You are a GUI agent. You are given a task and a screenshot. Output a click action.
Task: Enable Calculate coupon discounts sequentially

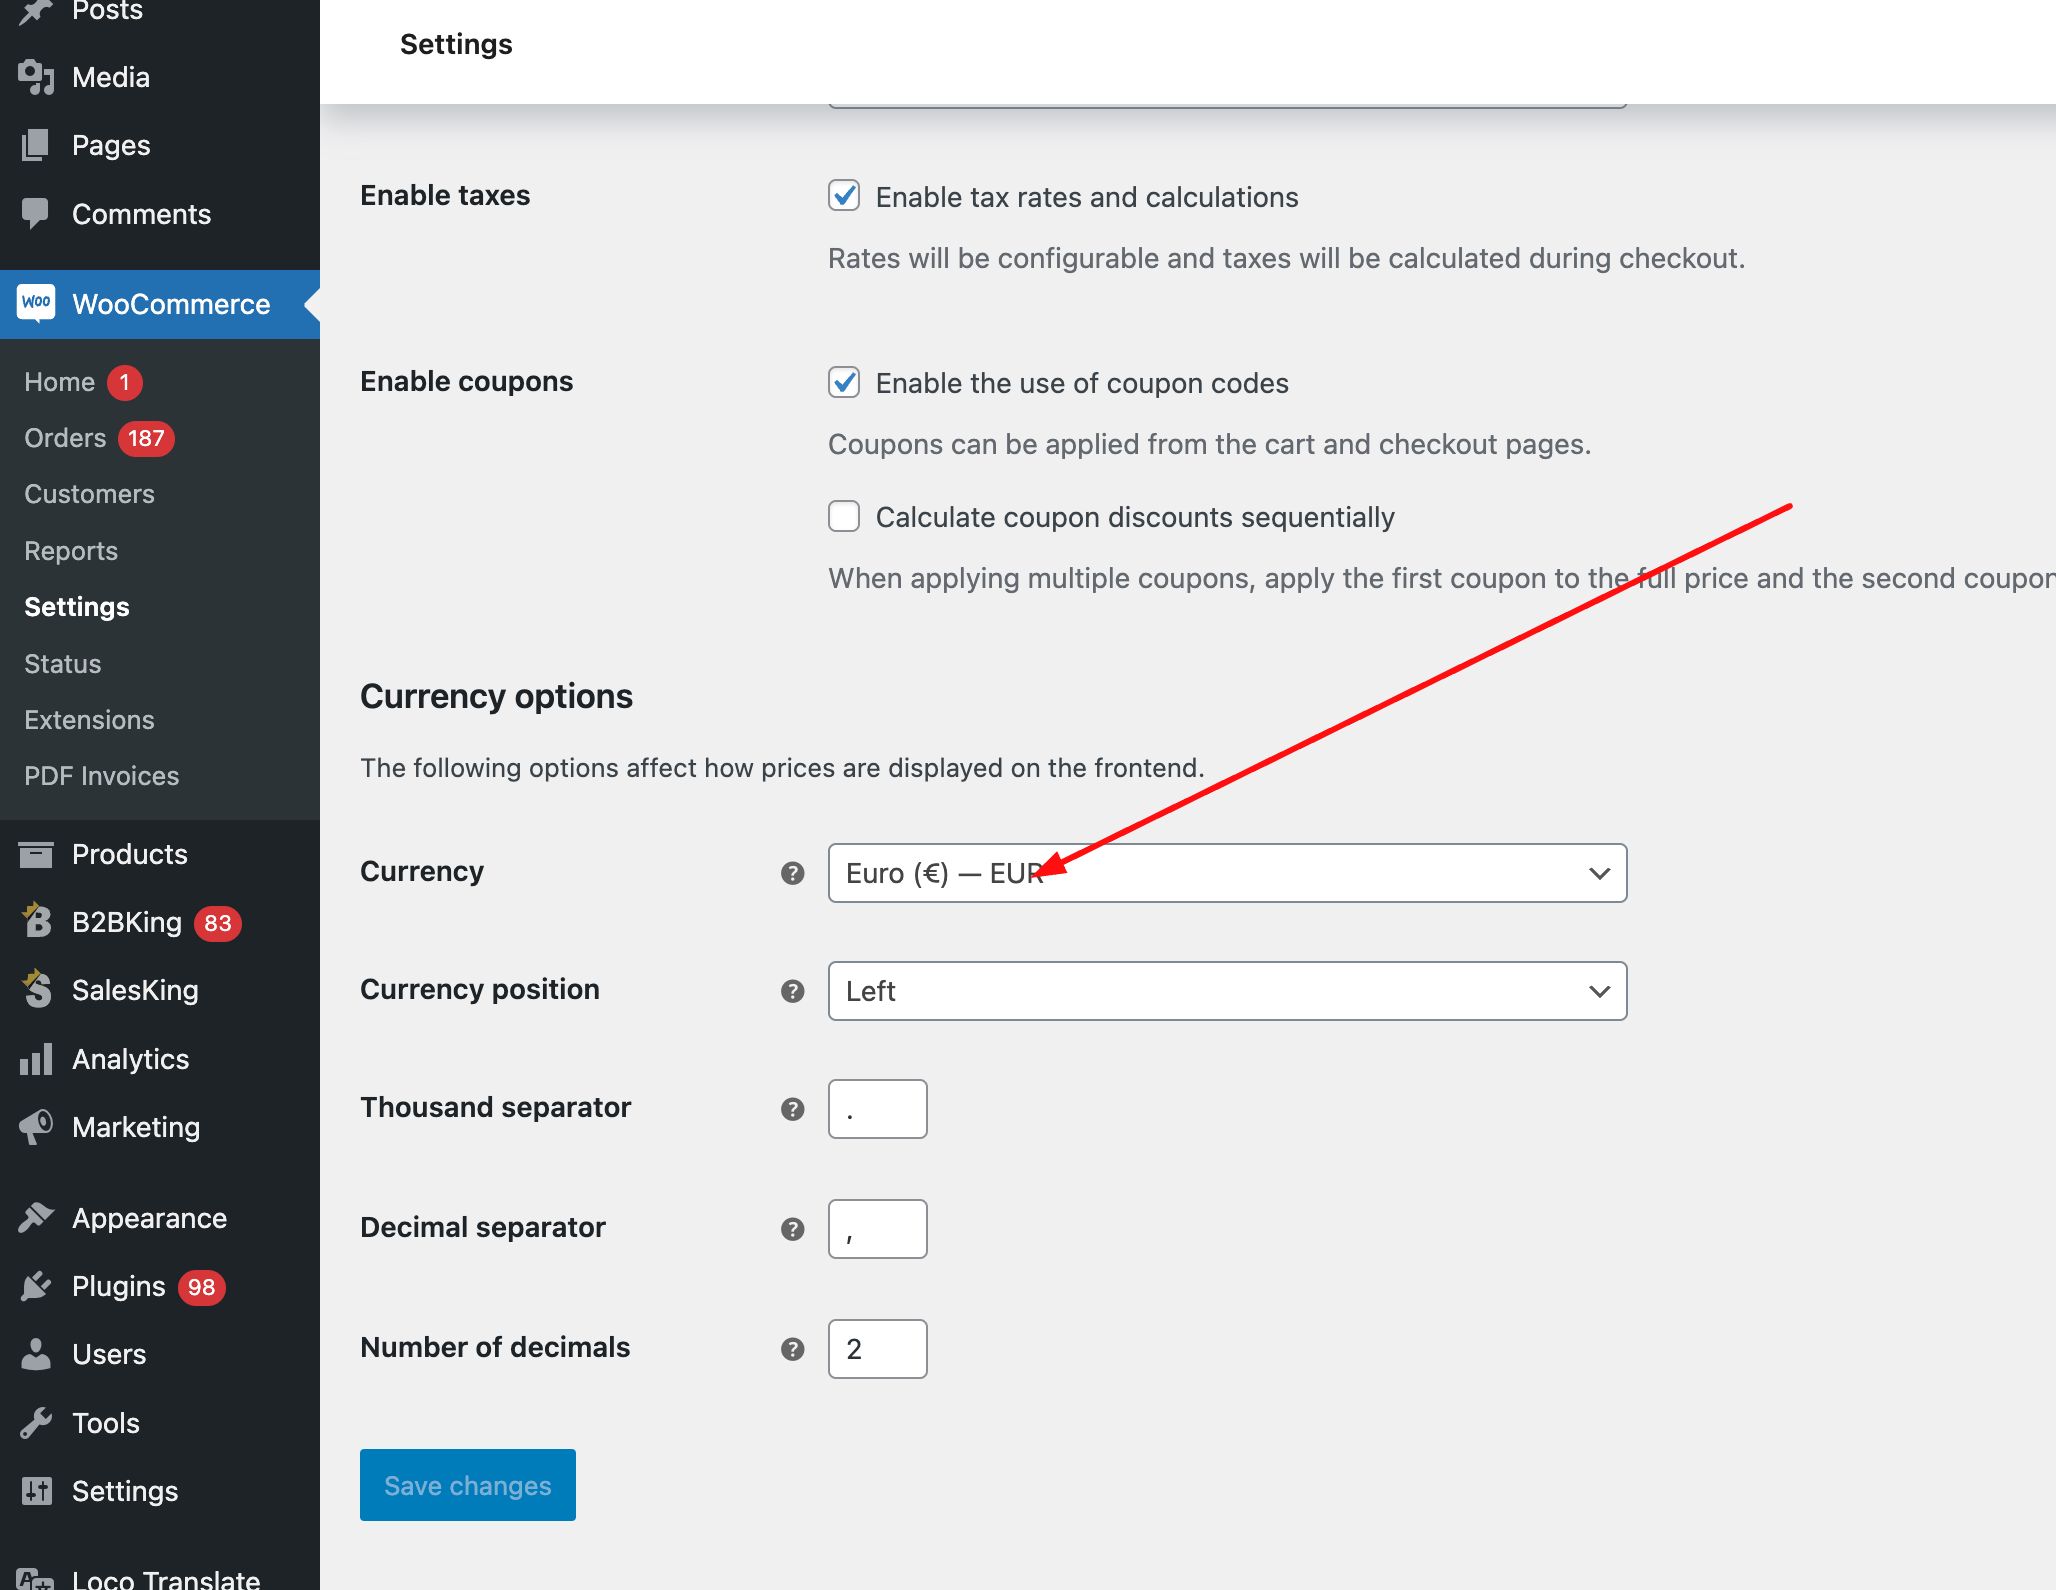(844, 516)
